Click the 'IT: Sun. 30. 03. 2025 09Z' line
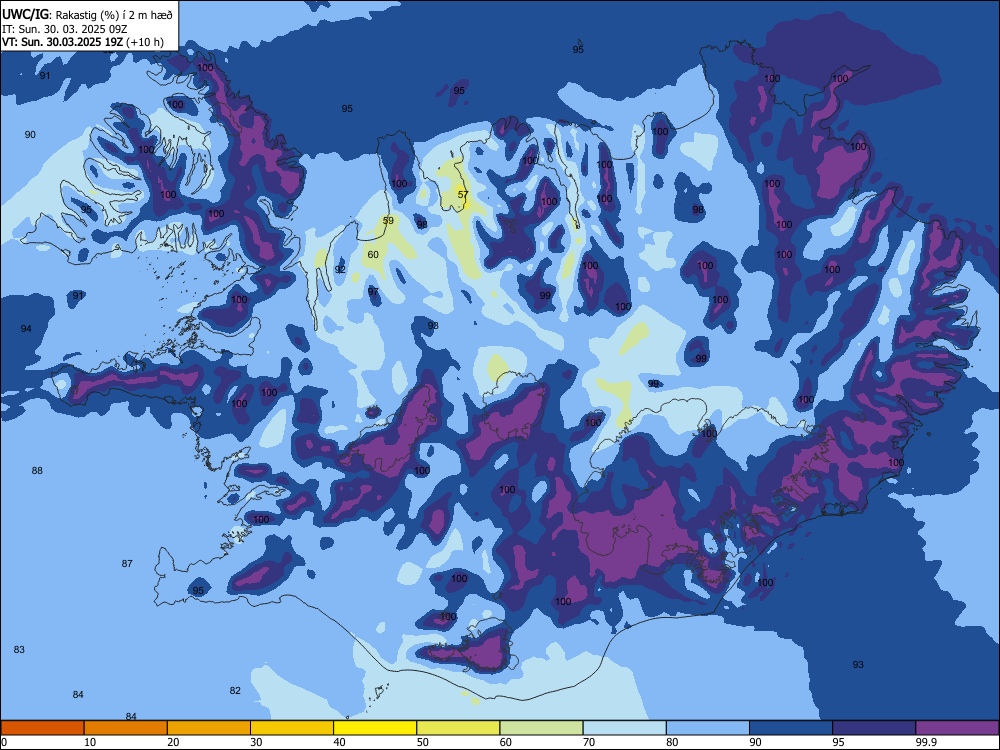 pos(62,29)
